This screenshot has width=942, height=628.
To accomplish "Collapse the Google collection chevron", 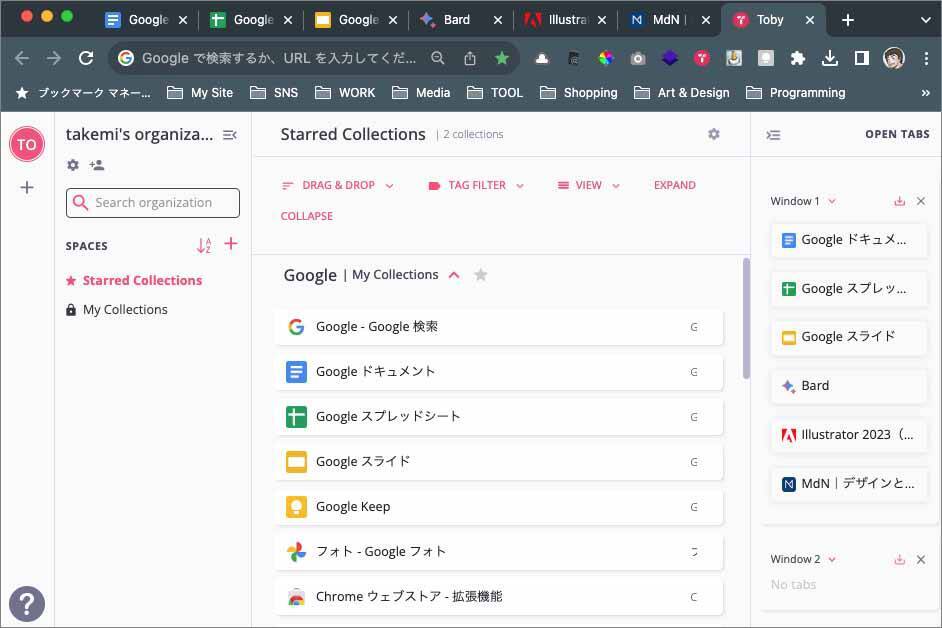I will [454, 275].
